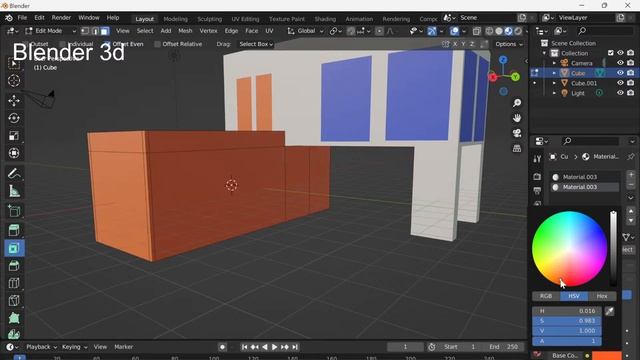Collapse the Collection in outliner

click(544, 53)
